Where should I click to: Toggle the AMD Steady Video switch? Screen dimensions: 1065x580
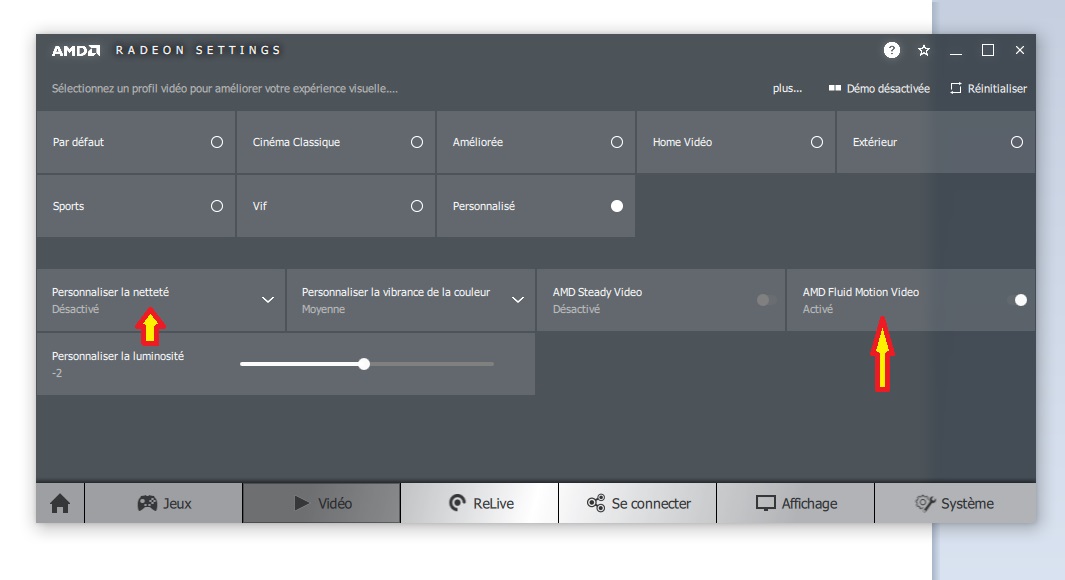pyautogui.click(x=767, y=300)
